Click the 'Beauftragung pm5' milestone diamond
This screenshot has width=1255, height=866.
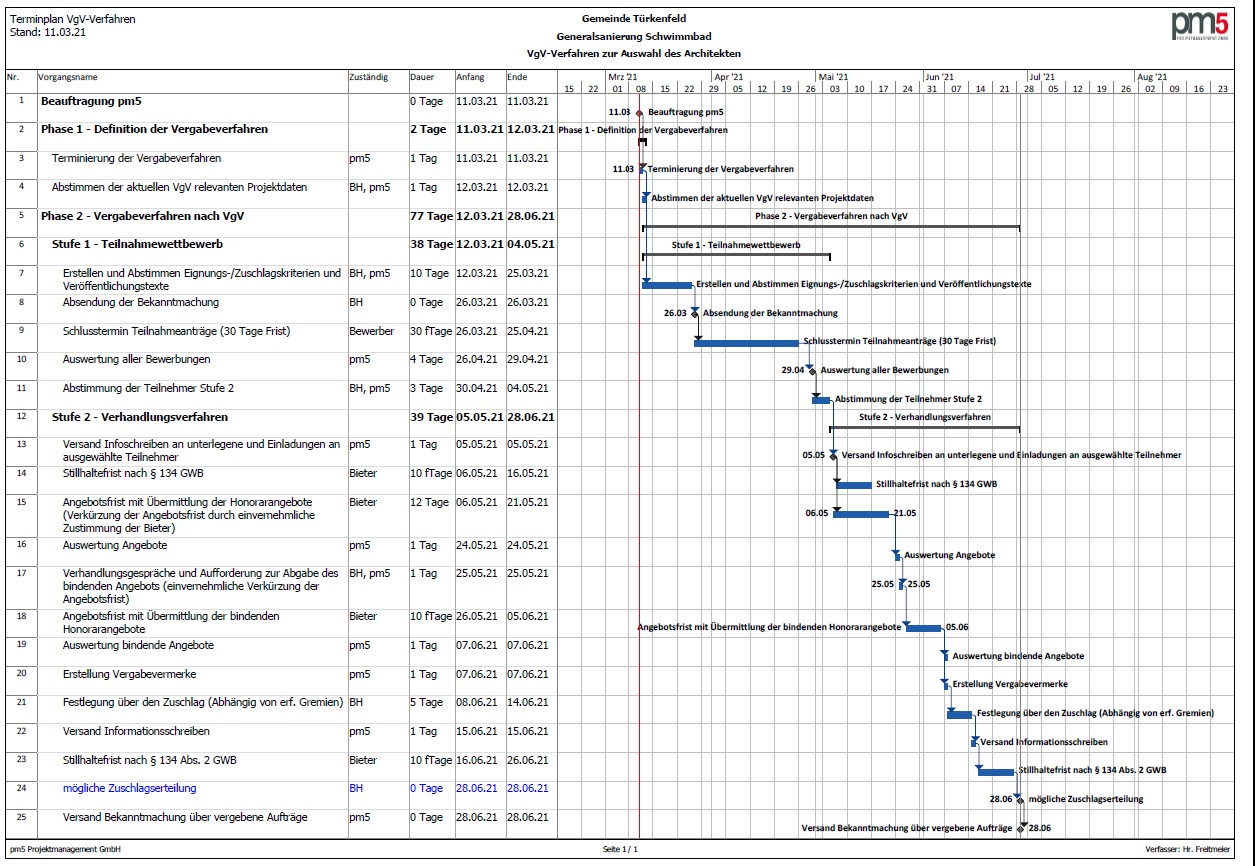[639, 113]
